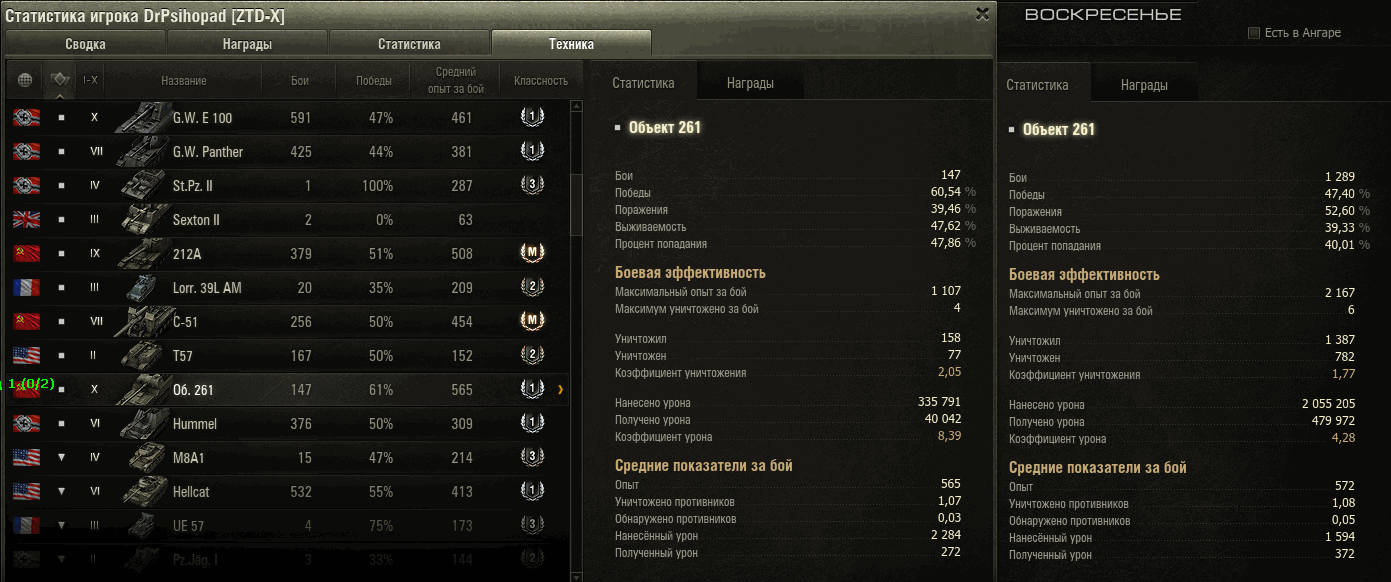This screenshot has height=582, width=1391.
Task: Select German flag icon on Hummel row
Action: [x=26, y=423]
